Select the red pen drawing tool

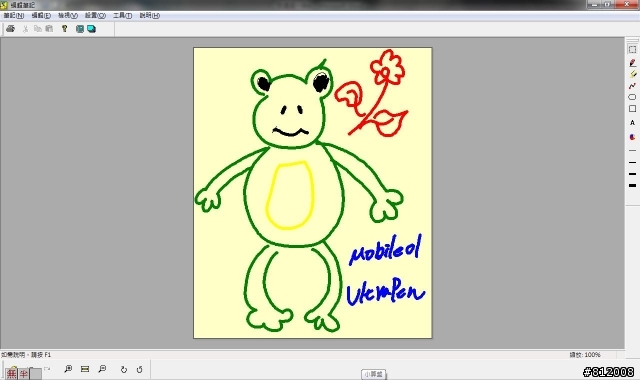coord(632,62)
